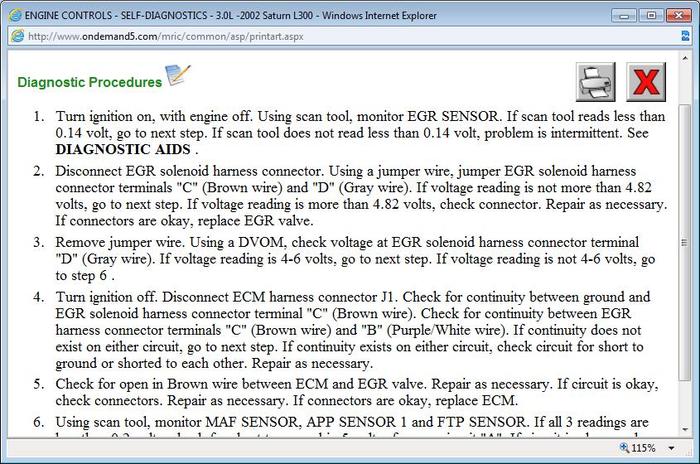Viewport: 700px width, 464px height.
Task: Click the window title text ENGINE CONTROLS - SELF-DIAGNOSTICS
Action: click(116, 15)
